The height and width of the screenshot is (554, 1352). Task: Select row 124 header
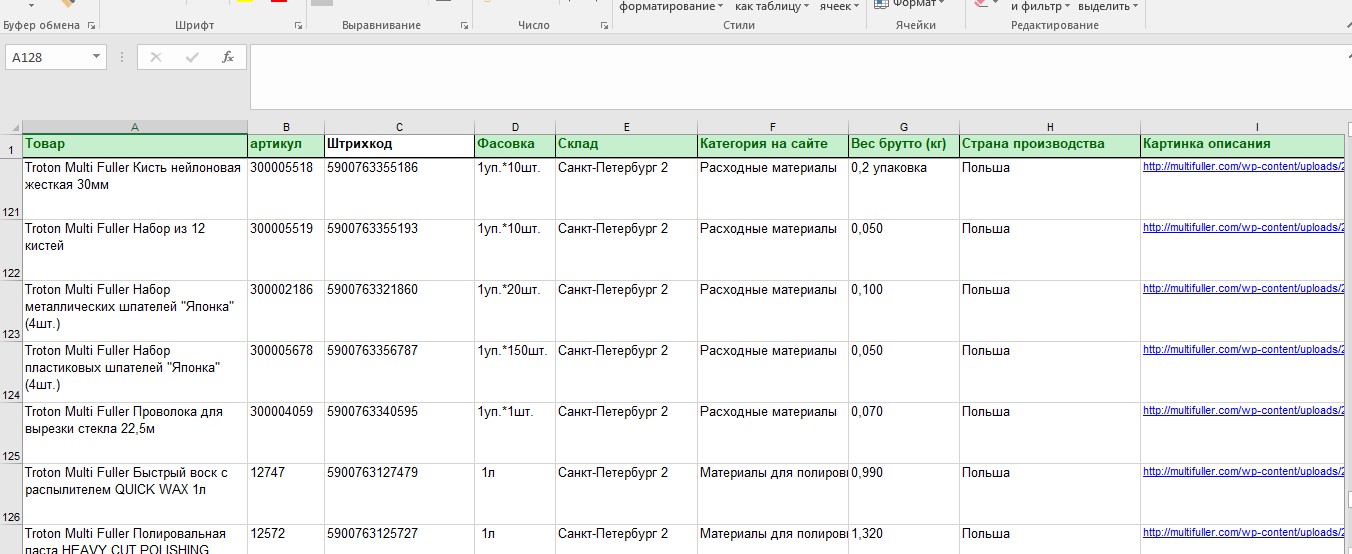[x=11, y=371]
